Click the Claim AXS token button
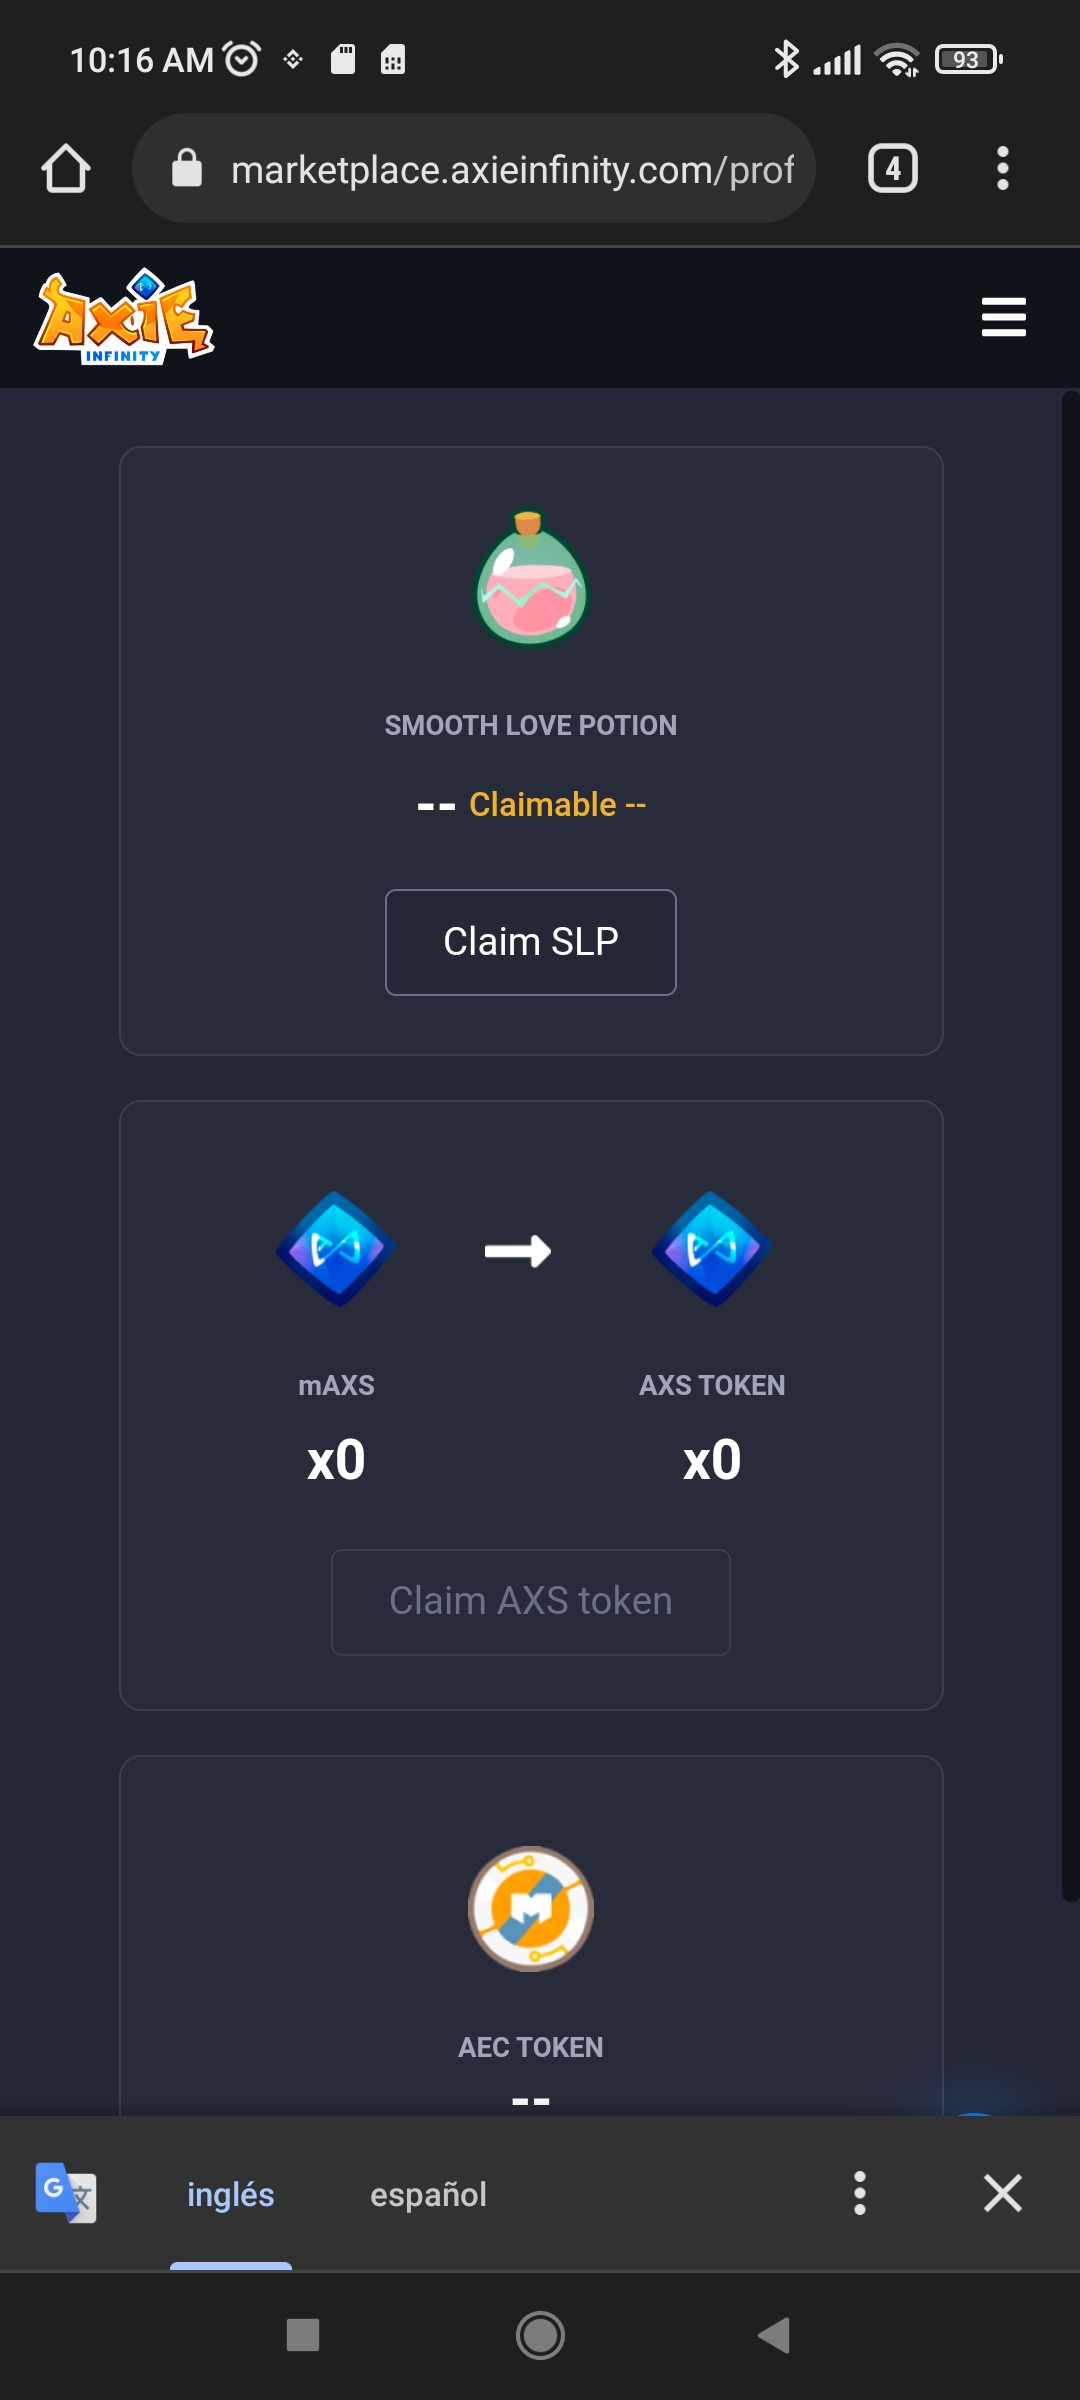Screen dimensions: 1080x2400 (x=531, y=1602)
